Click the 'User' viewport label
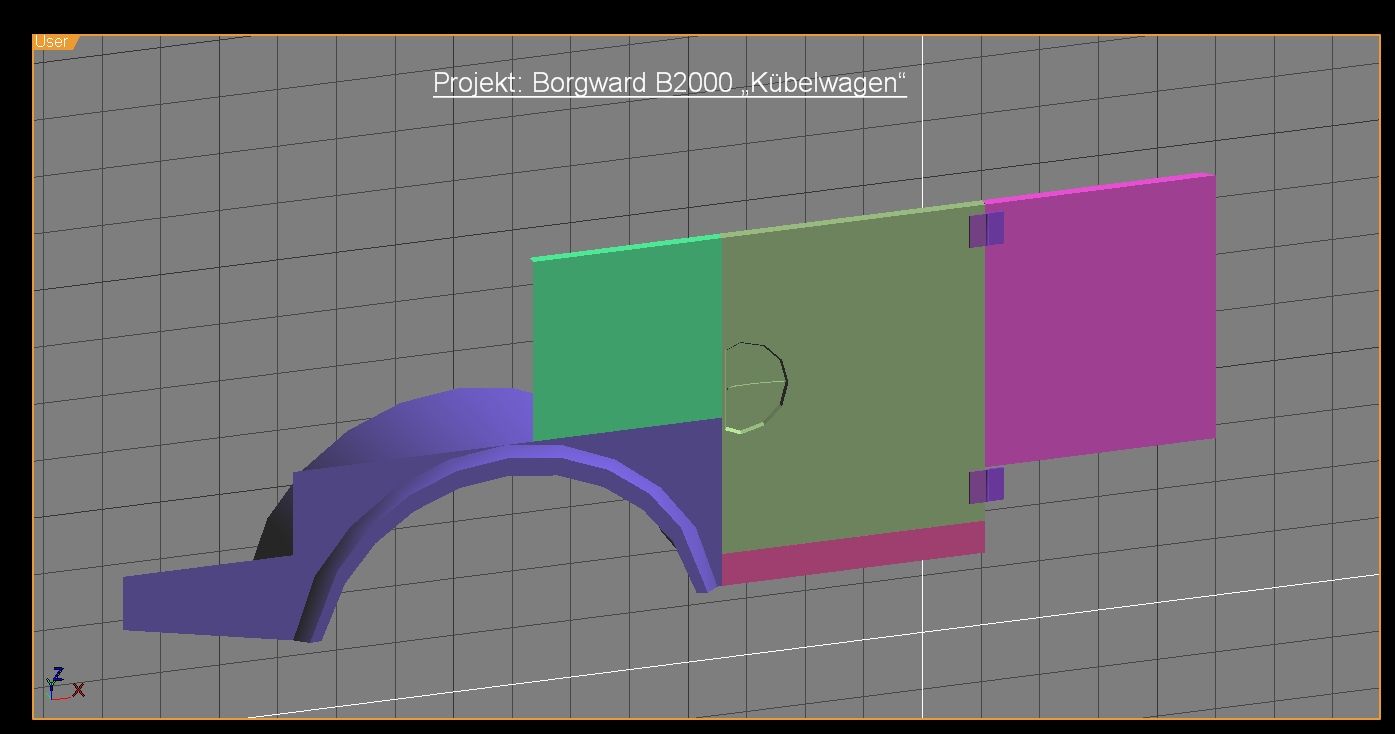 pos(53,42)
